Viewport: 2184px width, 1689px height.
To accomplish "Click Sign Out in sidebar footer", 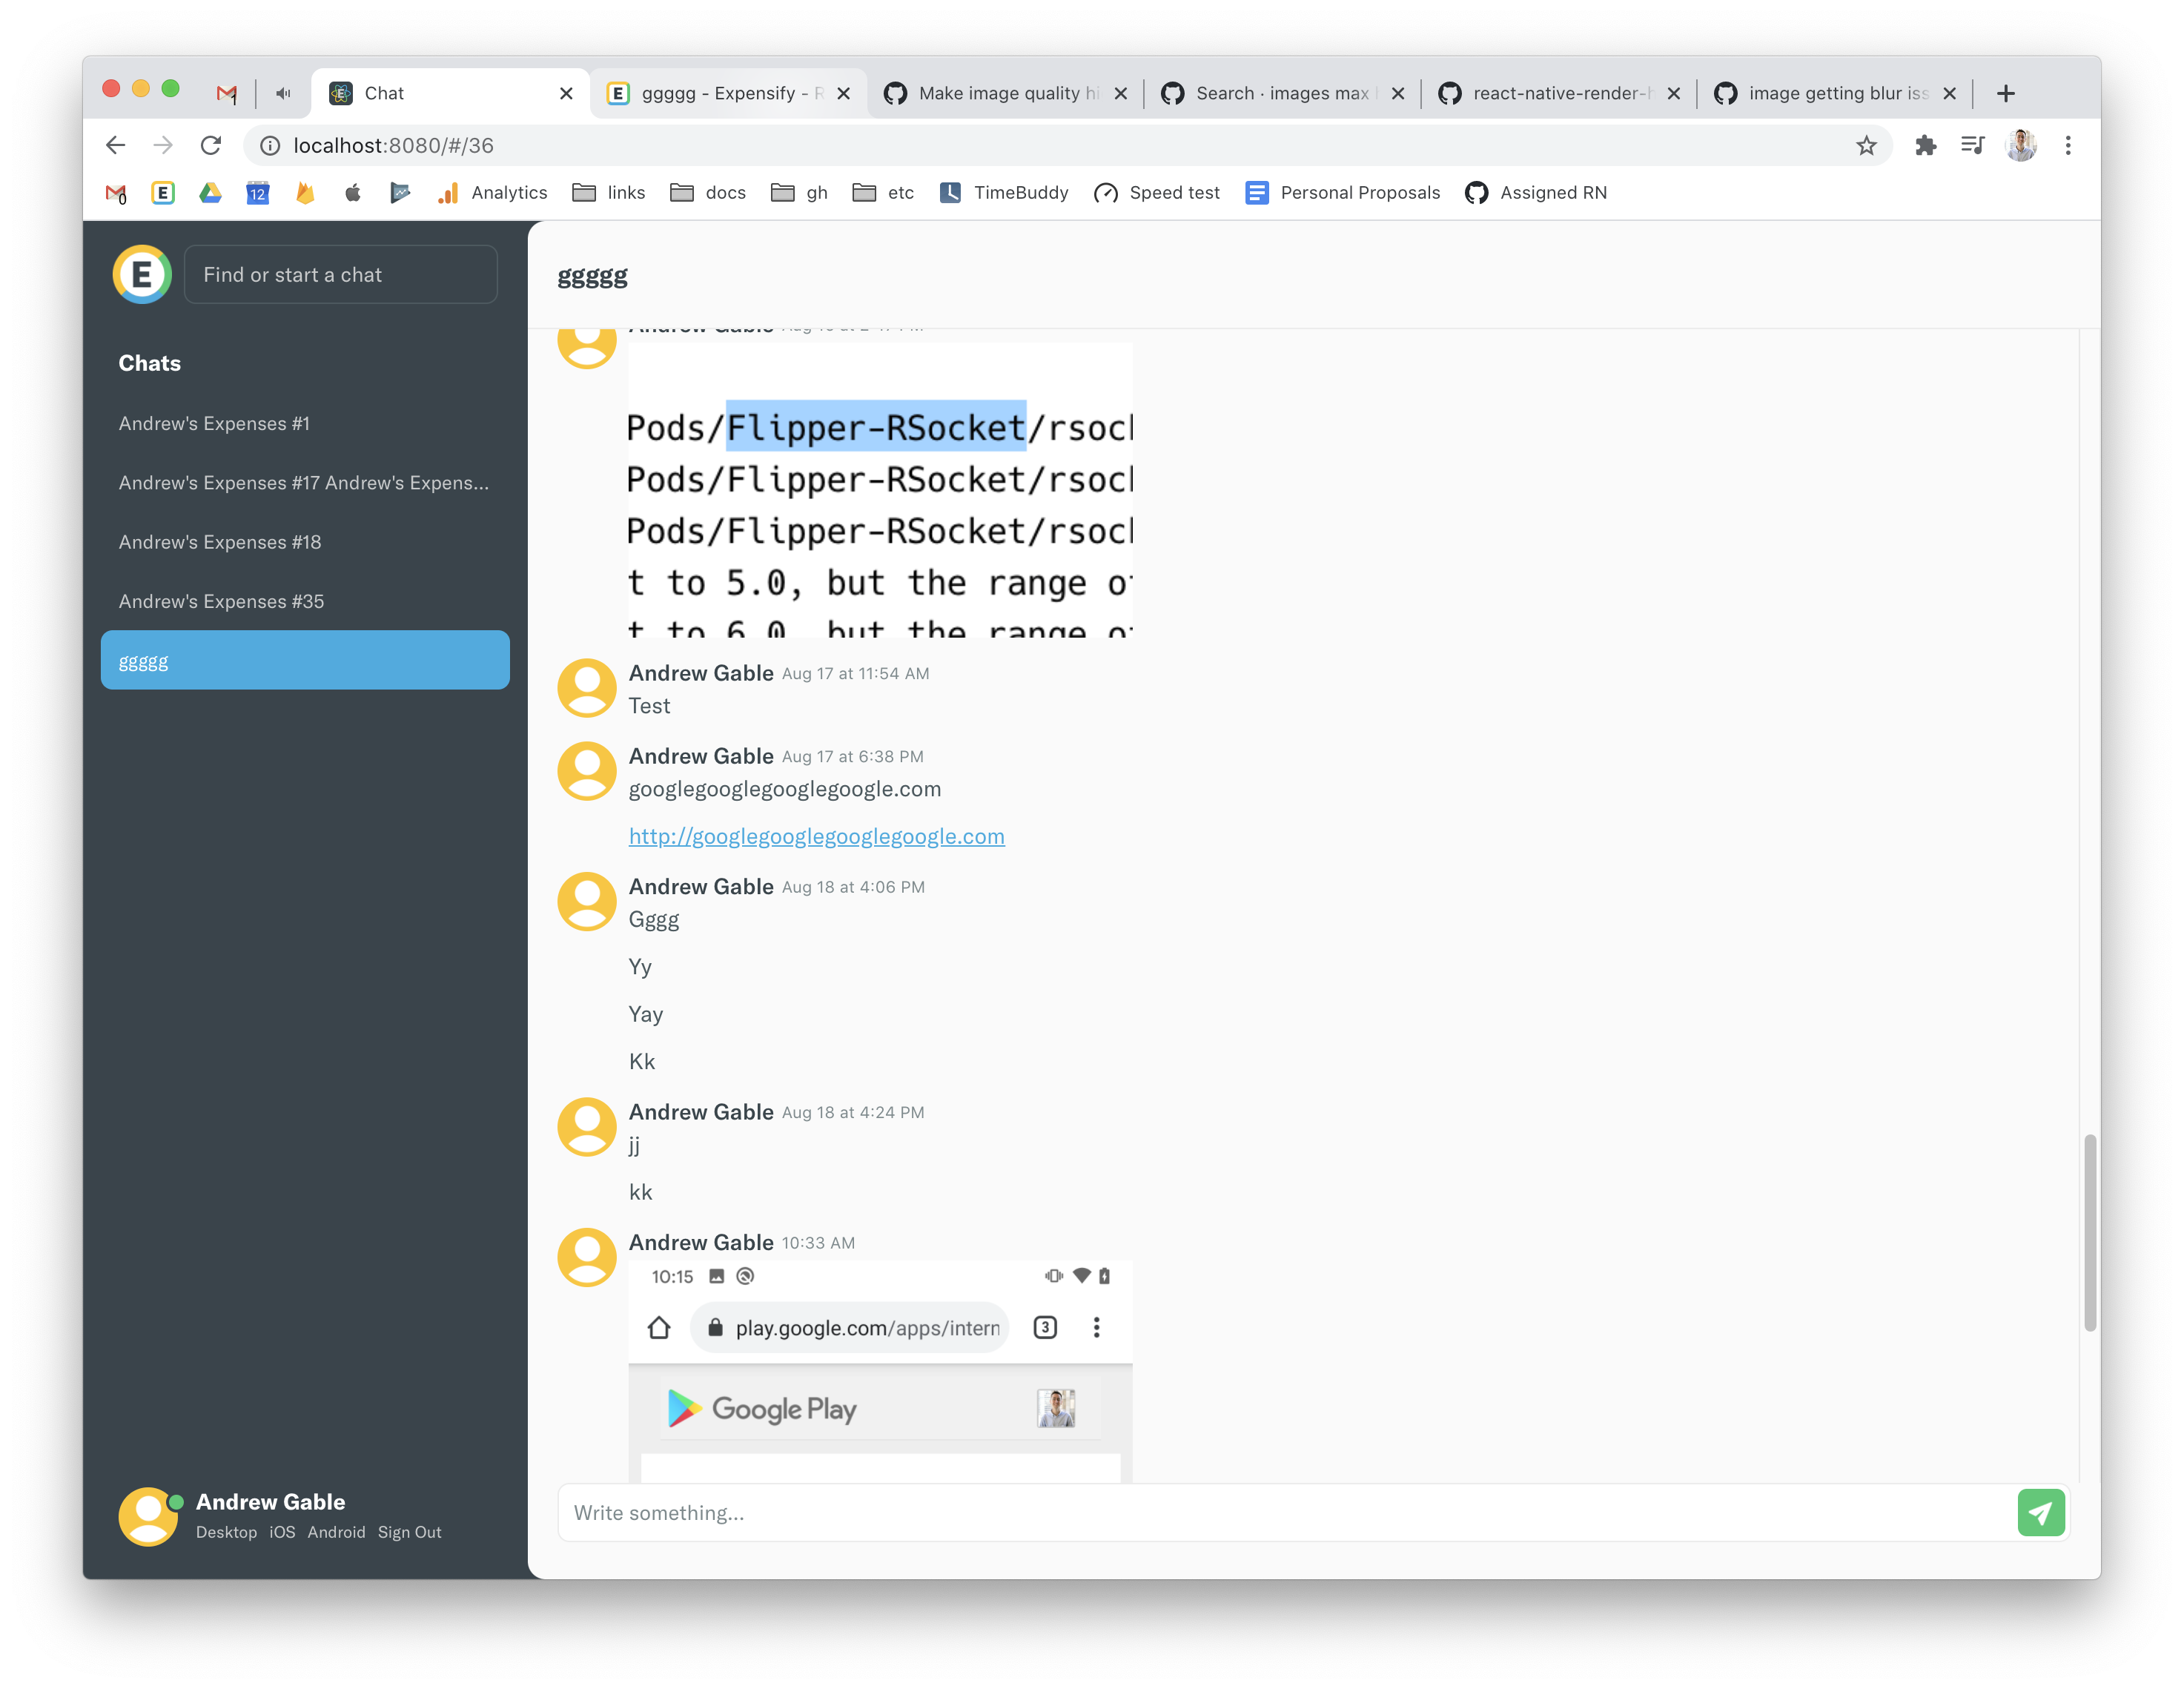I will tap(409, 1532).
